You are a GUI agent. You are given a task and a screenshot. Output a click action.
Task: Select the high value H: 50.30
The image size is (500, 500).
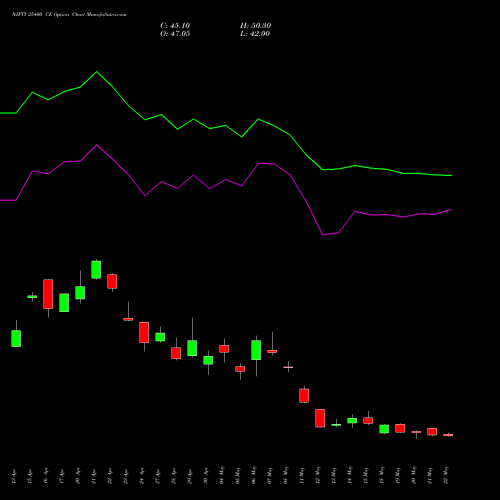[x=255, y=26]
